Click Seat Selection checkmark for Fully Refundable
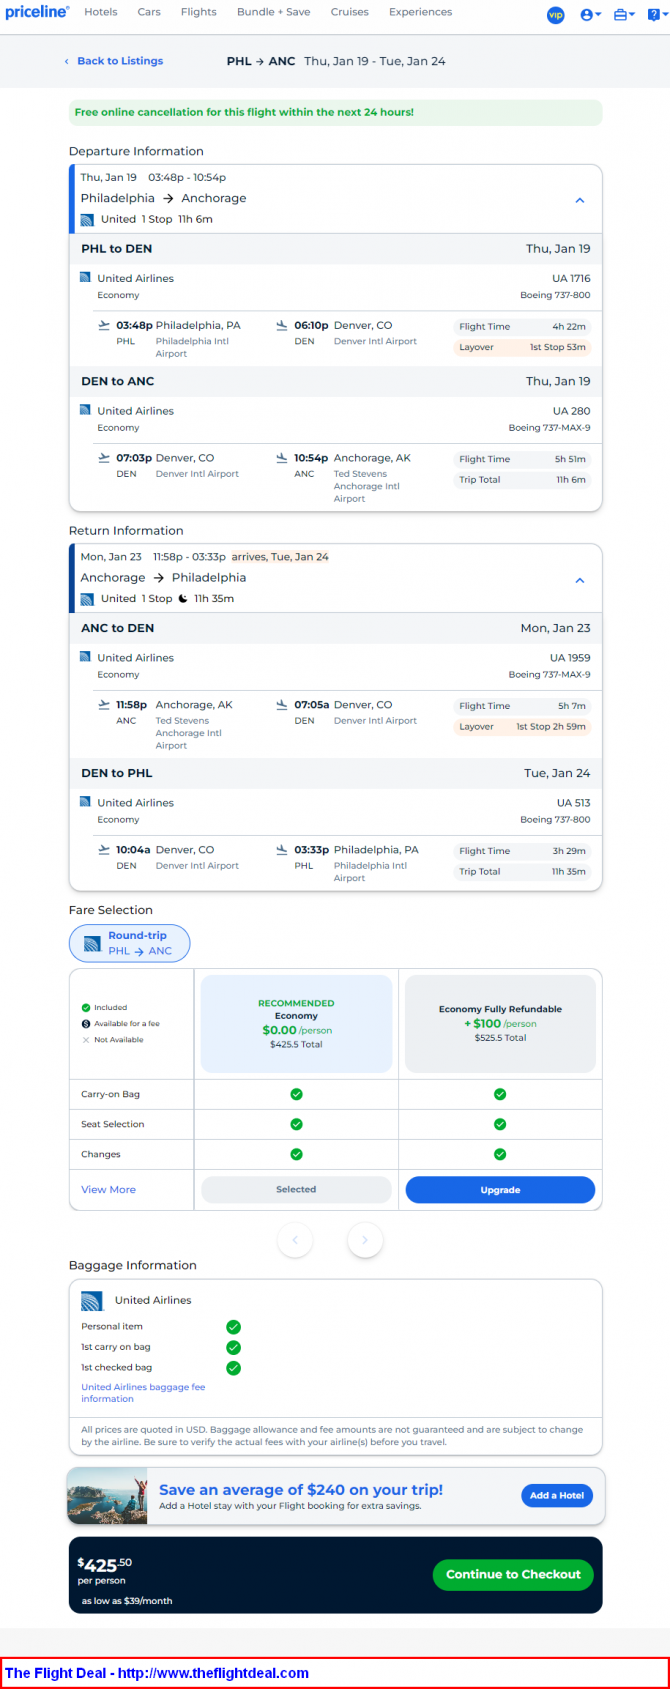This screenshot has height=1689, width=670. pos(500,1124)
